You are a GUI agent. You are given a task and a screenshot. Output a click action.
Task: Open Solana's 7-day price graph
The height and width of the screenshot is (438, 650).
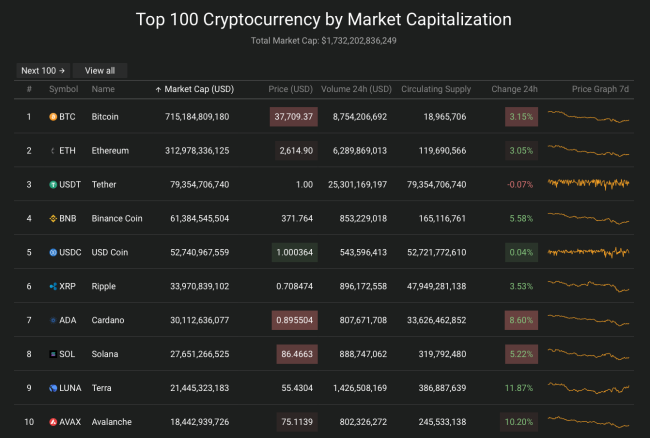588,354
